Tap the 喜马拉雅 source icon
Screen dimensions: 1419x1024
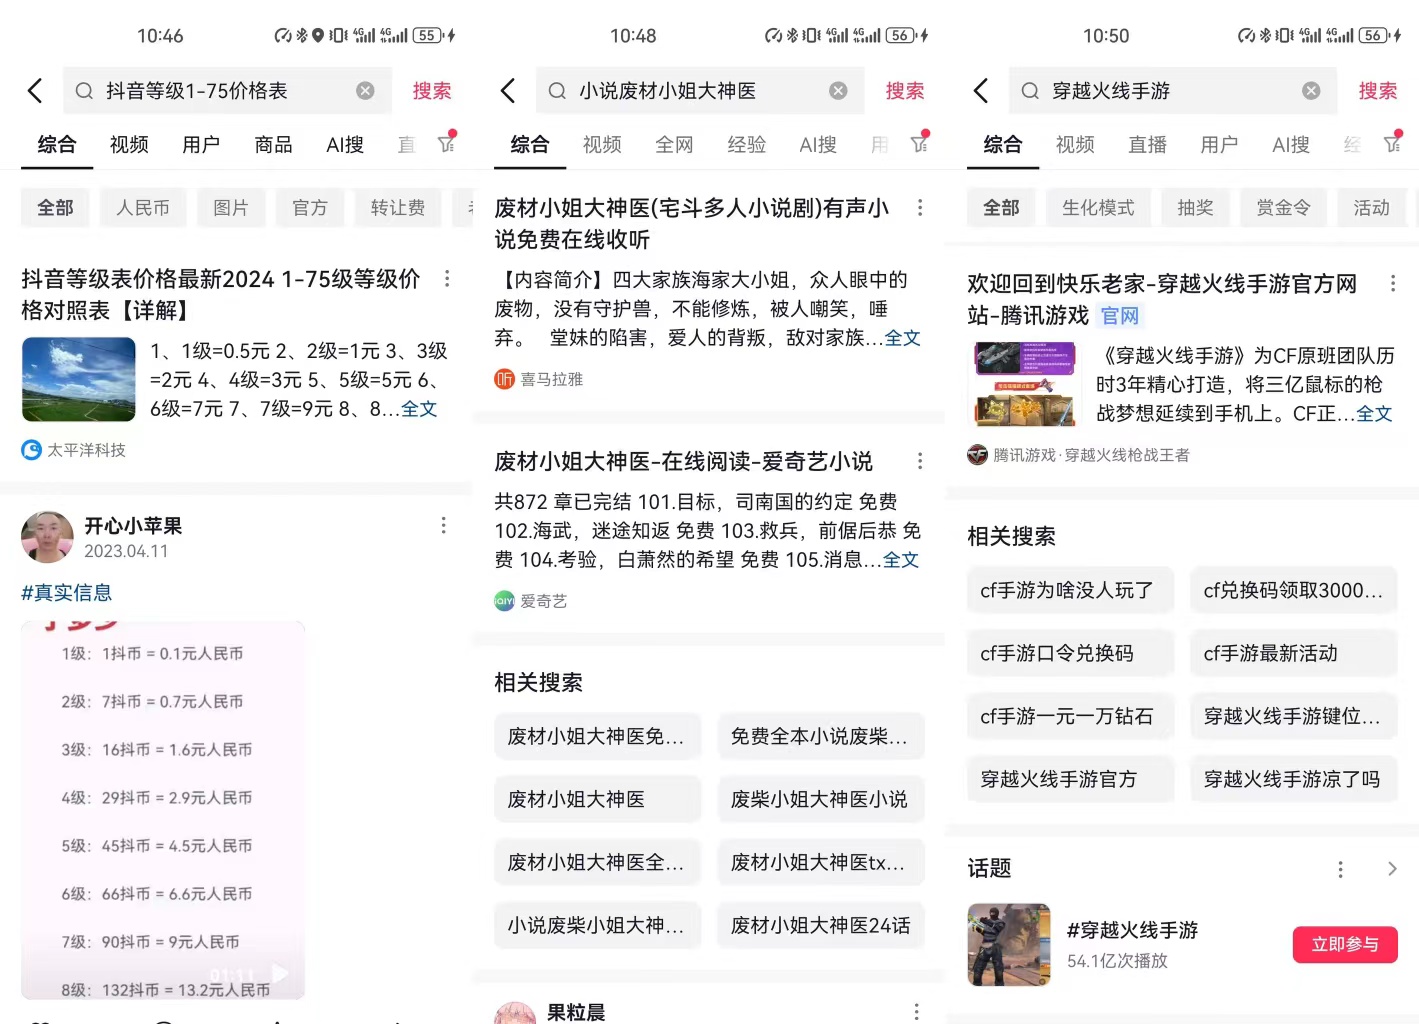504,379
